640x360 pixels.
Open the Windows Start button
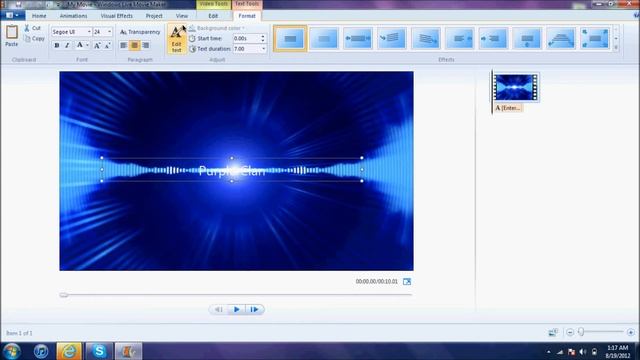tap(11, 351)
